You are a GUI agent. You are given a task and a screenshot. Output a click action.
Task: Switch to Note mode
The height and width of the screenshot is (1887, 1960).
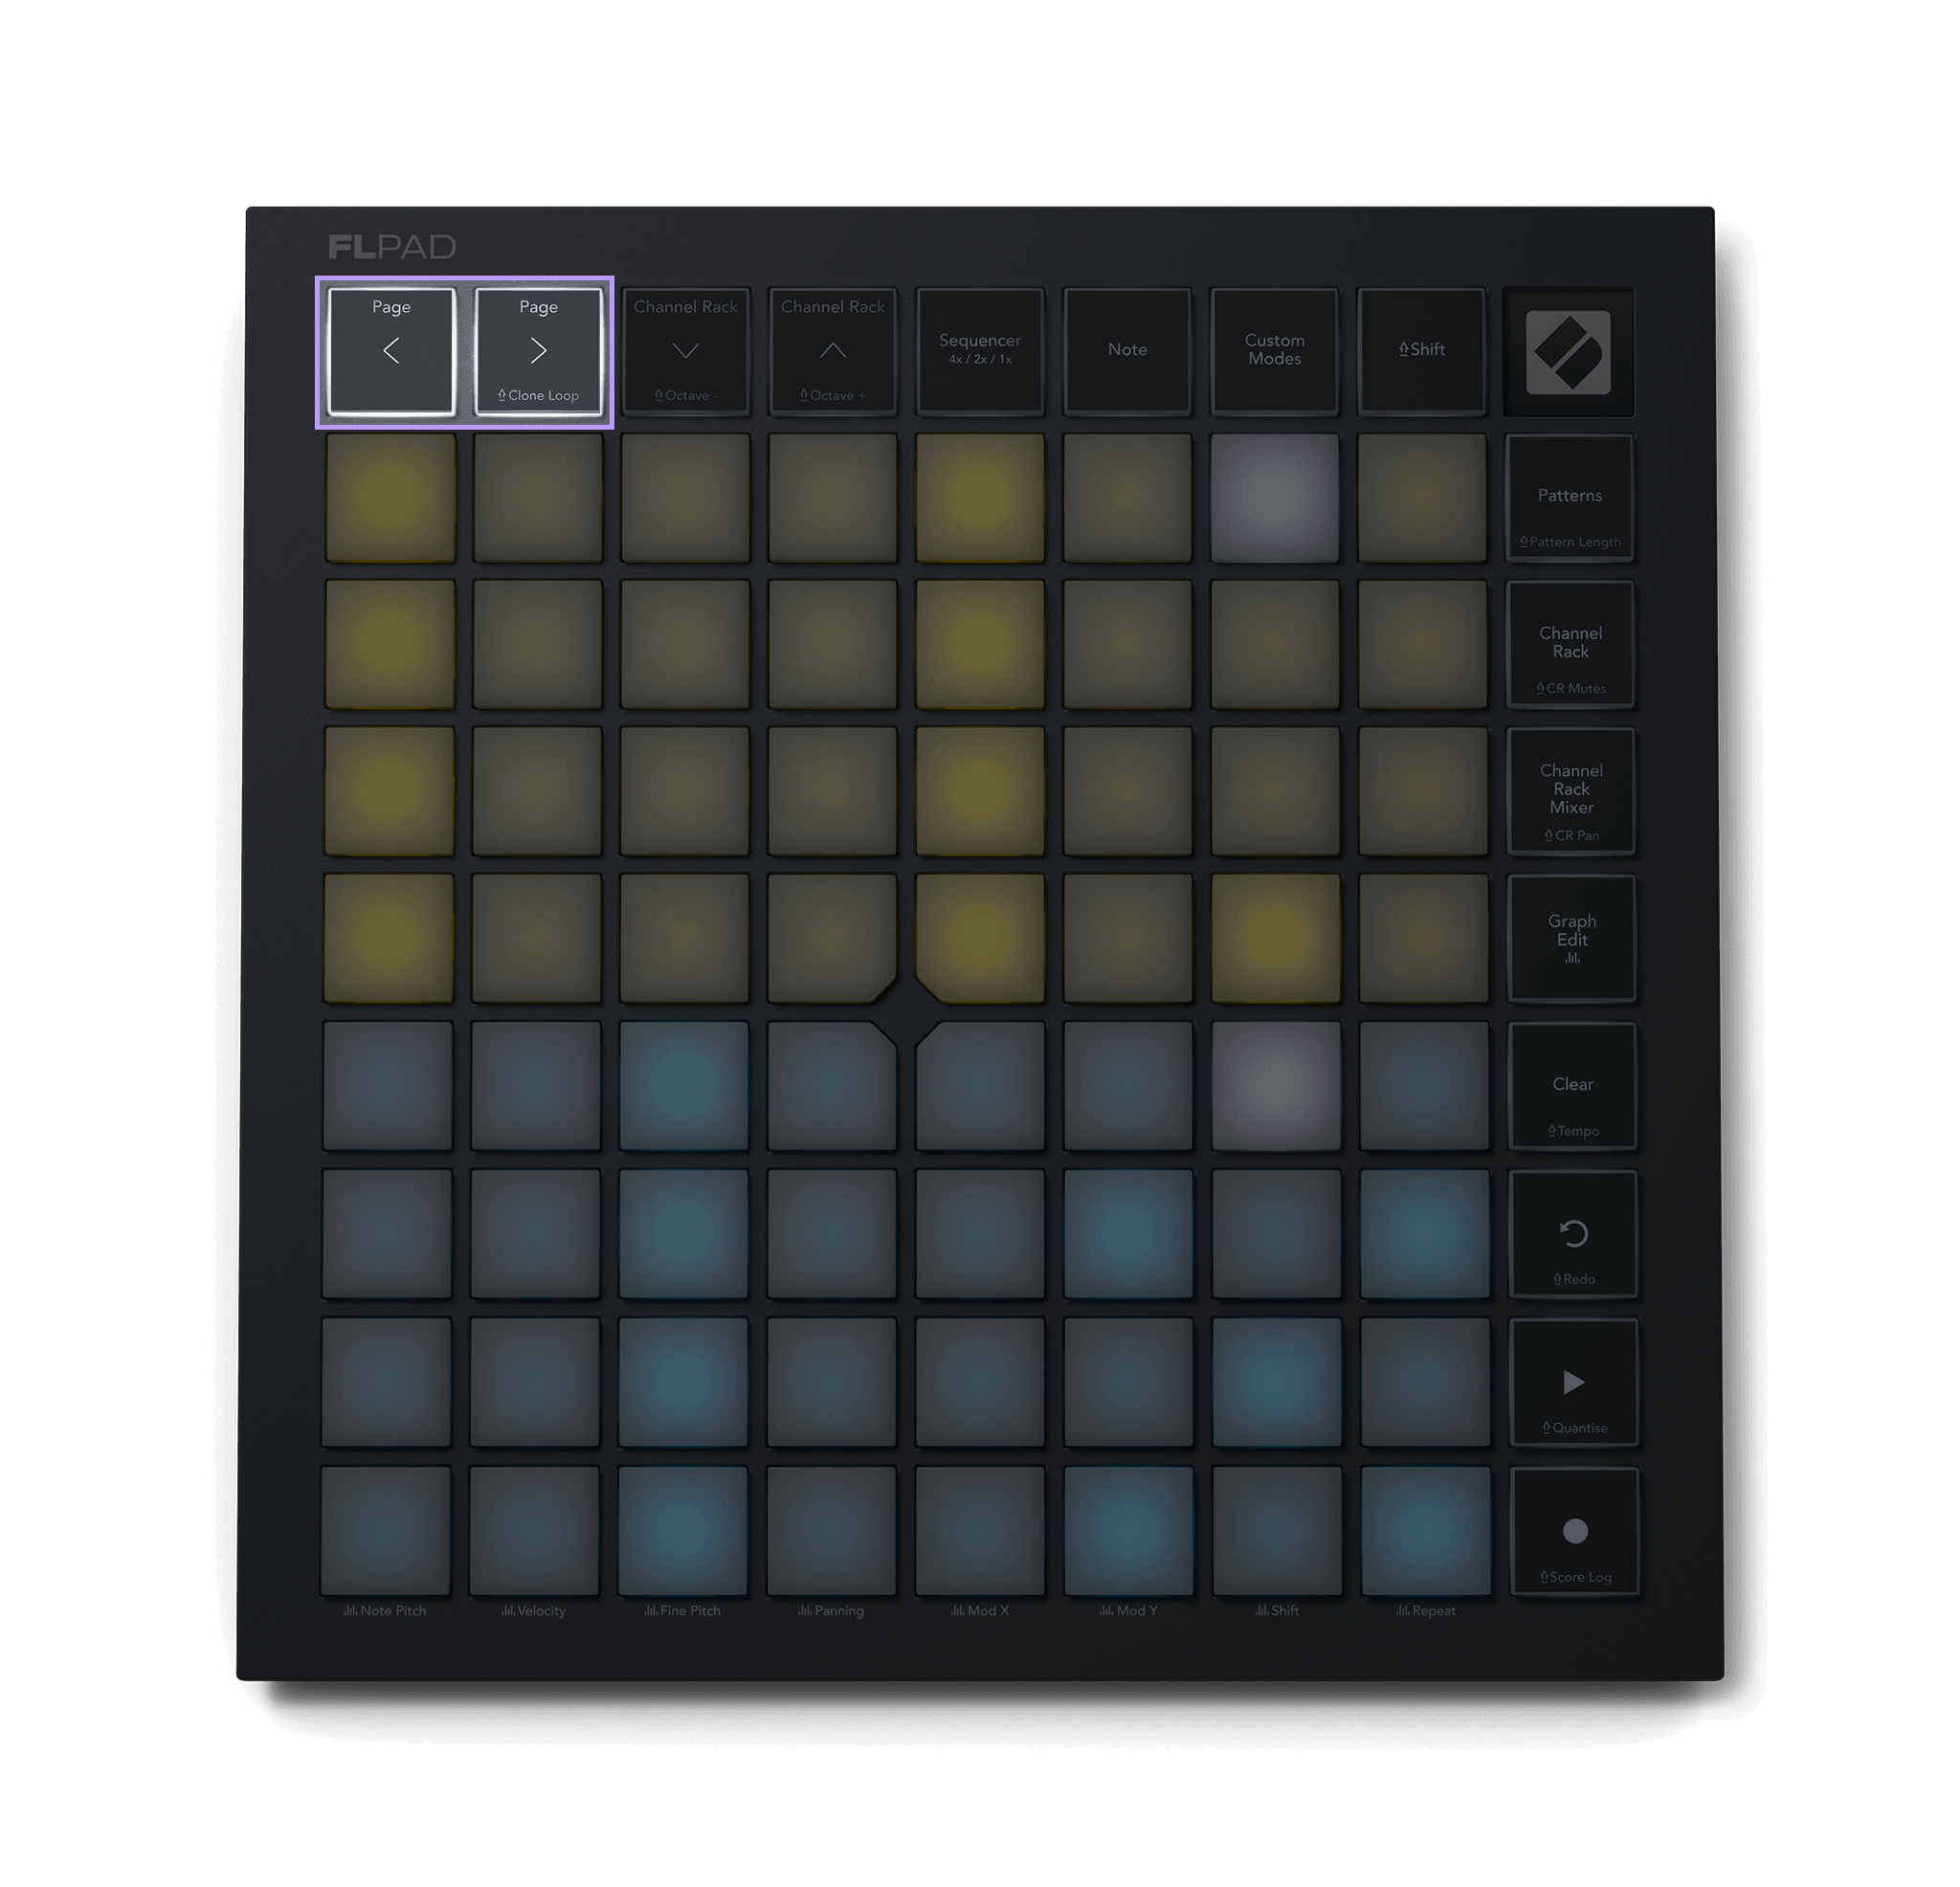[1127, 351]
